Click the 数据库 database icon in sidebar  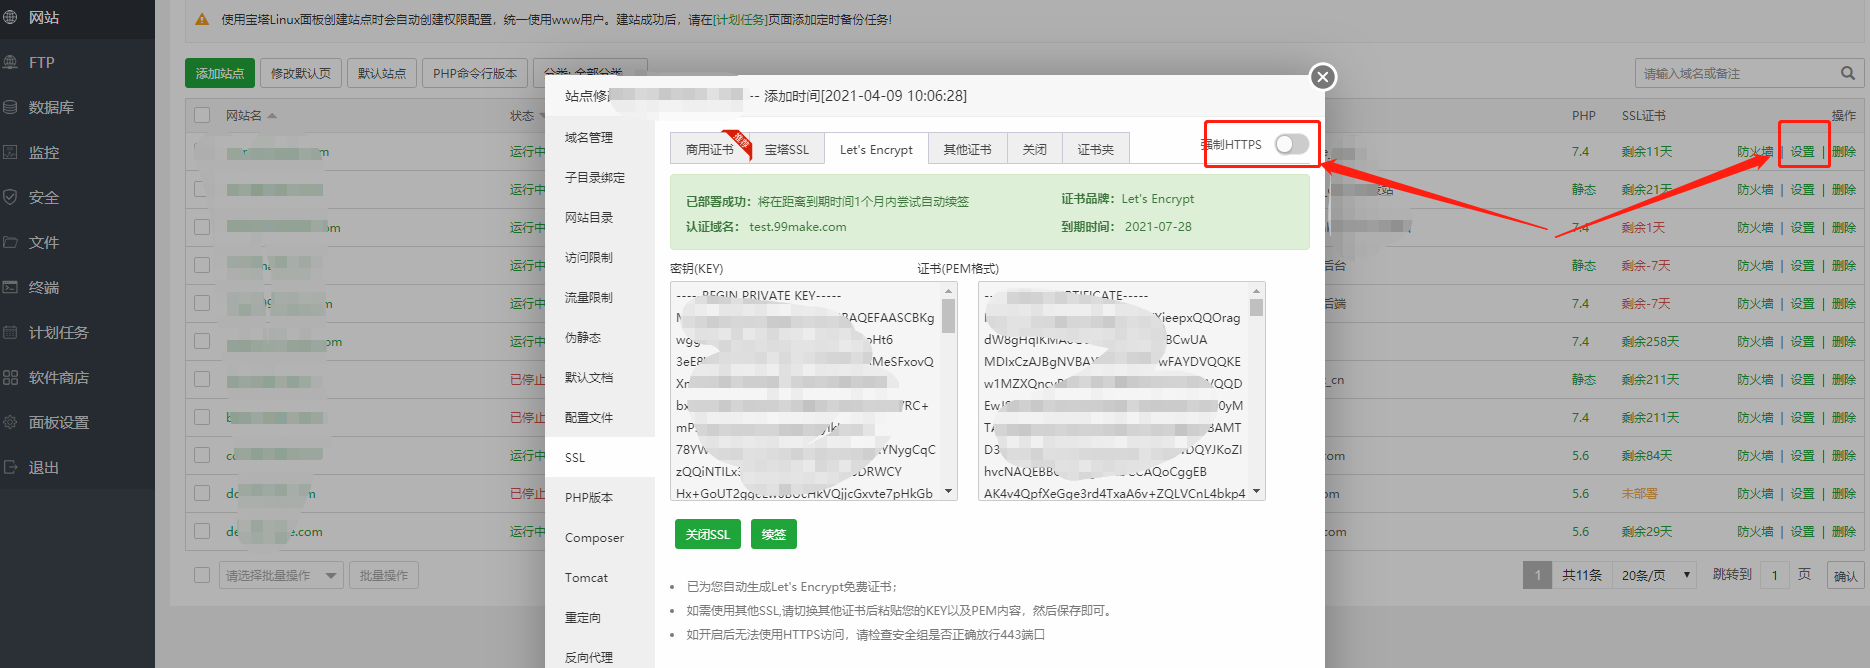[x=11, y=107]
